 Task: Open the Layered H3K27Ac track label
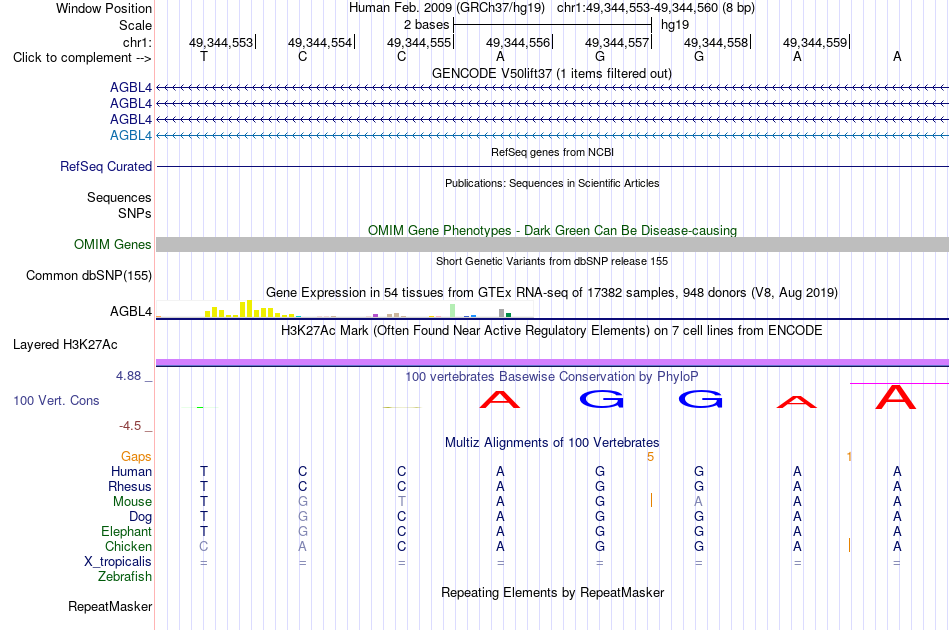coord(65,345)
